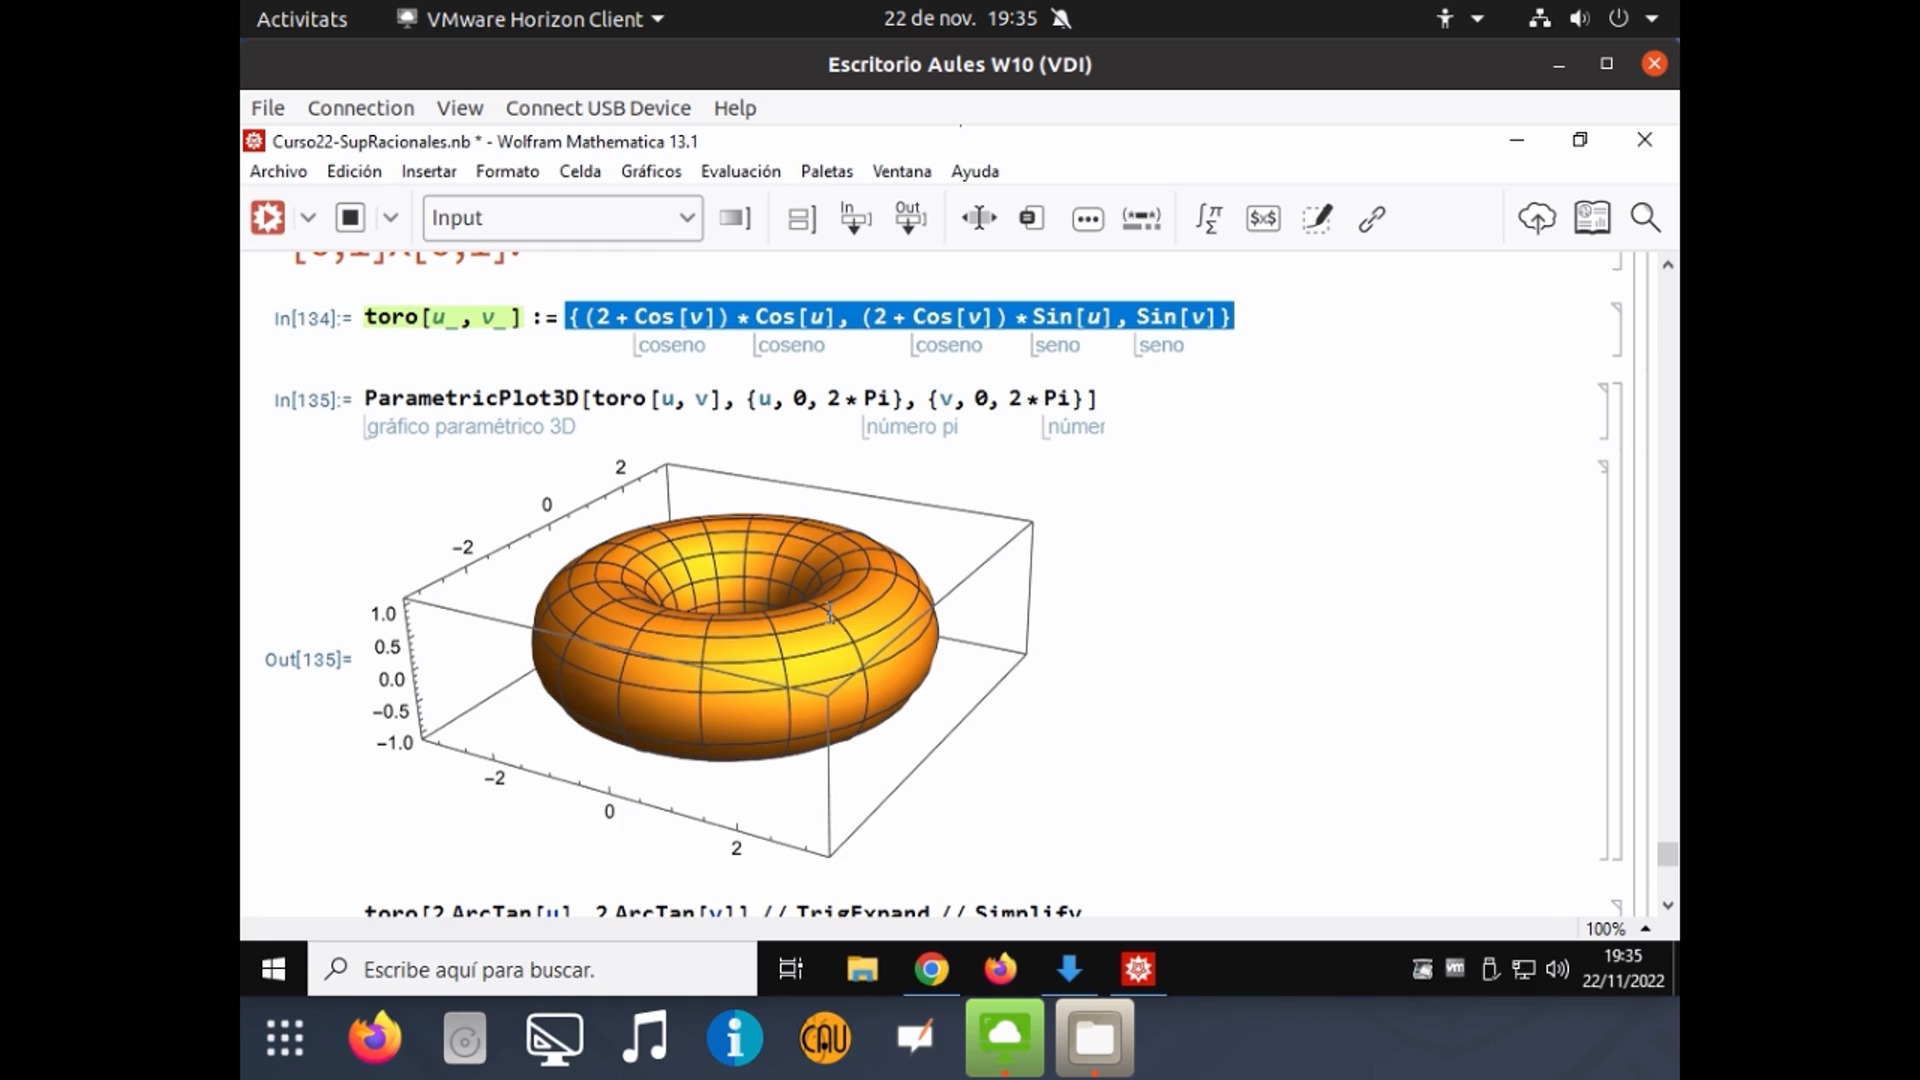Click the dollar sign formatting icon
The image size is (1920, 1080).
click(1263, 218)
